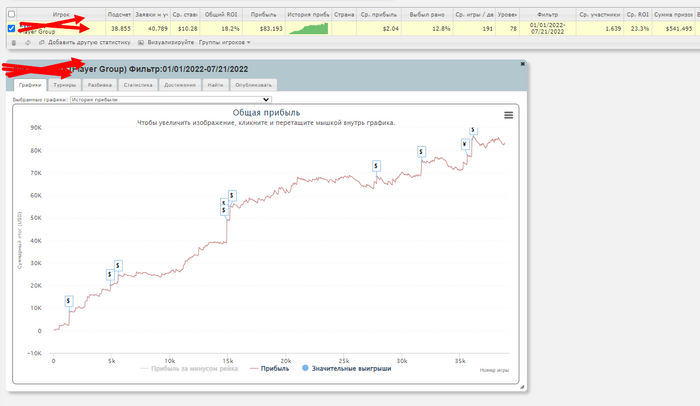The image size is (700, 406).
Task: Click the 'Выбыл рано' column header
Action: (427, 14)
